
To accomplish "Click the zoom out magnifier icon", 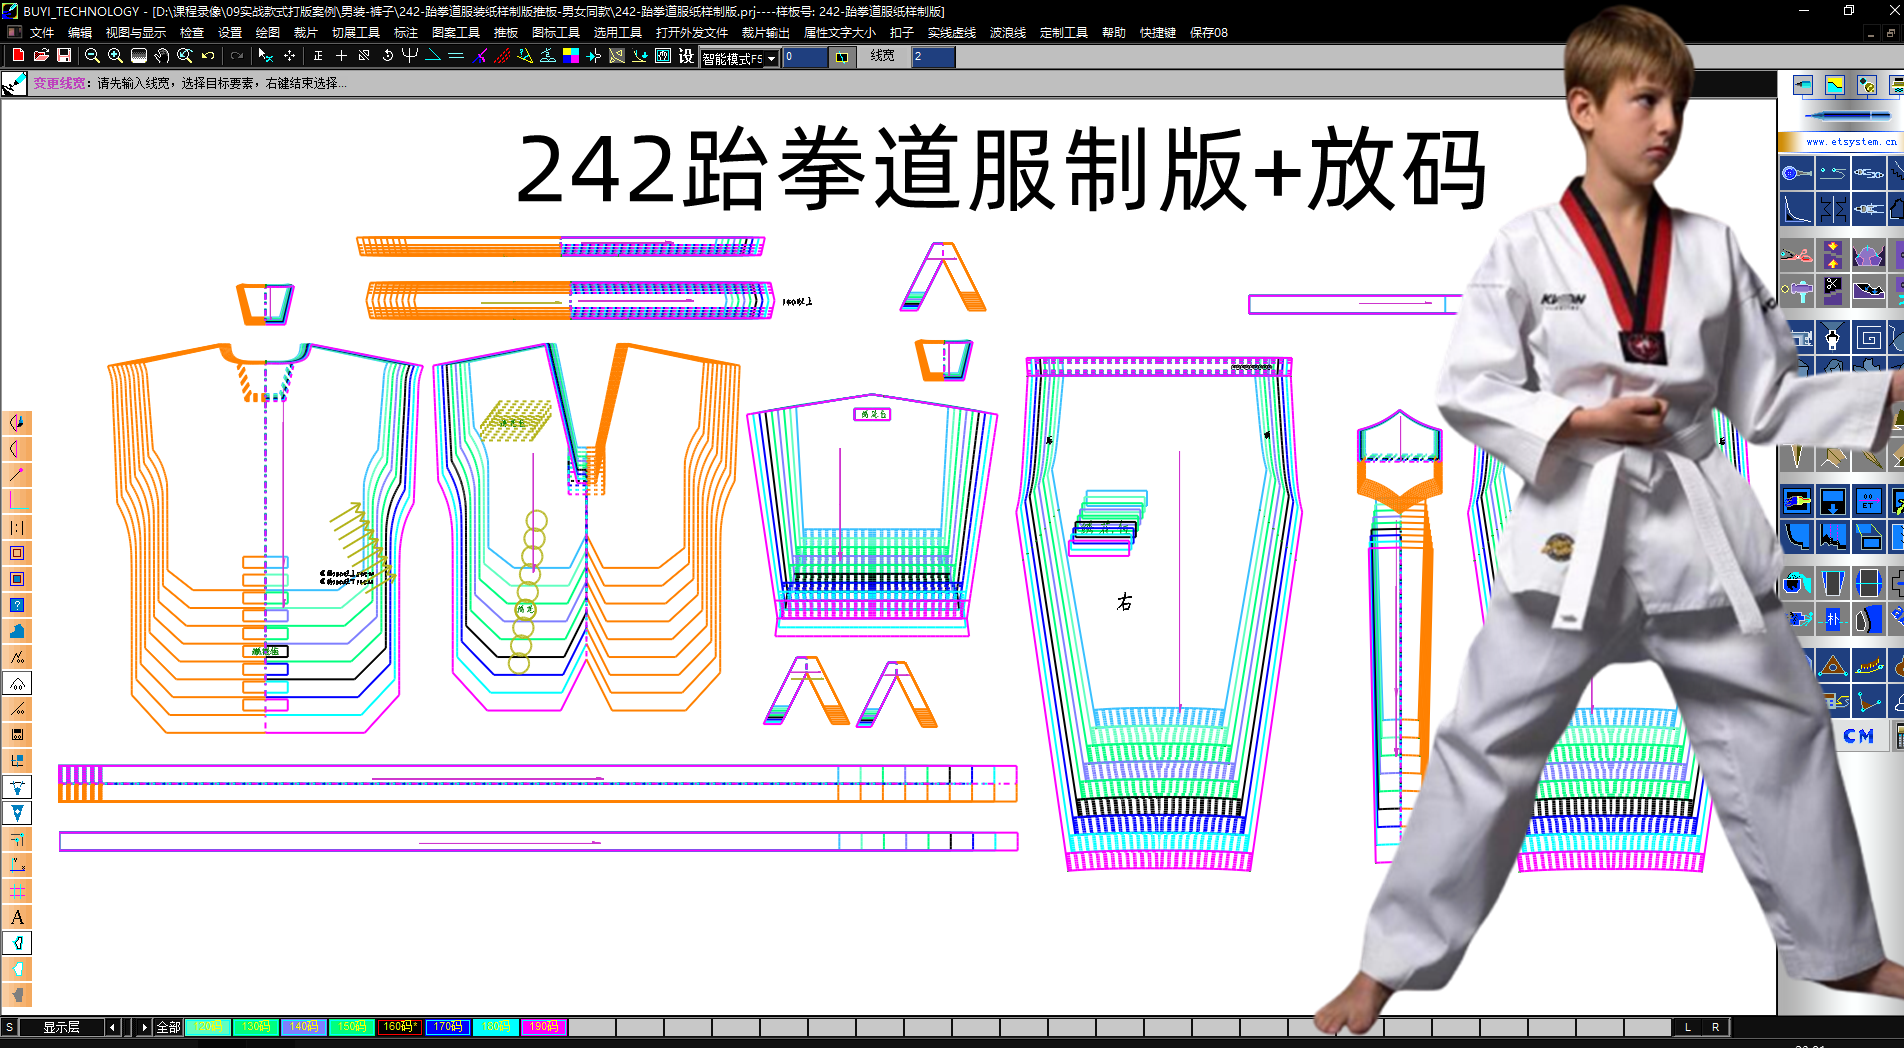I will point(92,56).
